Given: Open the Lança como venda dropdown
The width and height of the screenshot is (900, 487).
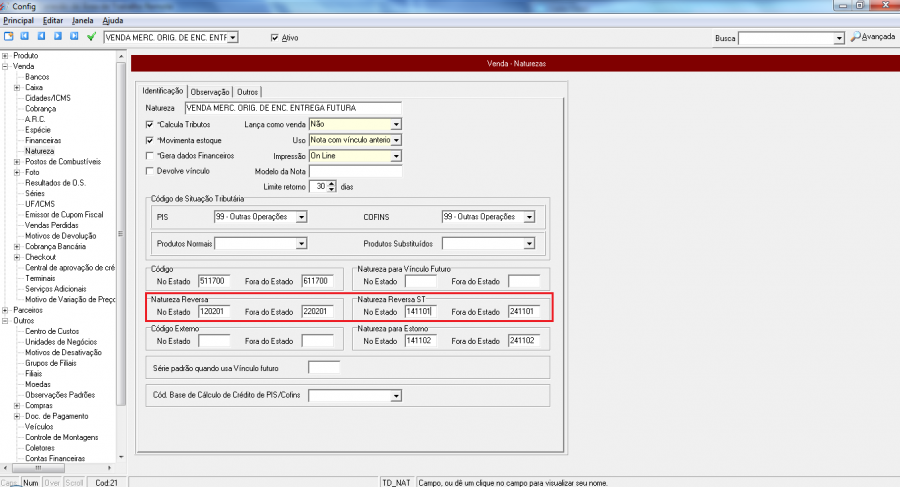Looking at the screenshot, I should 396,124.
